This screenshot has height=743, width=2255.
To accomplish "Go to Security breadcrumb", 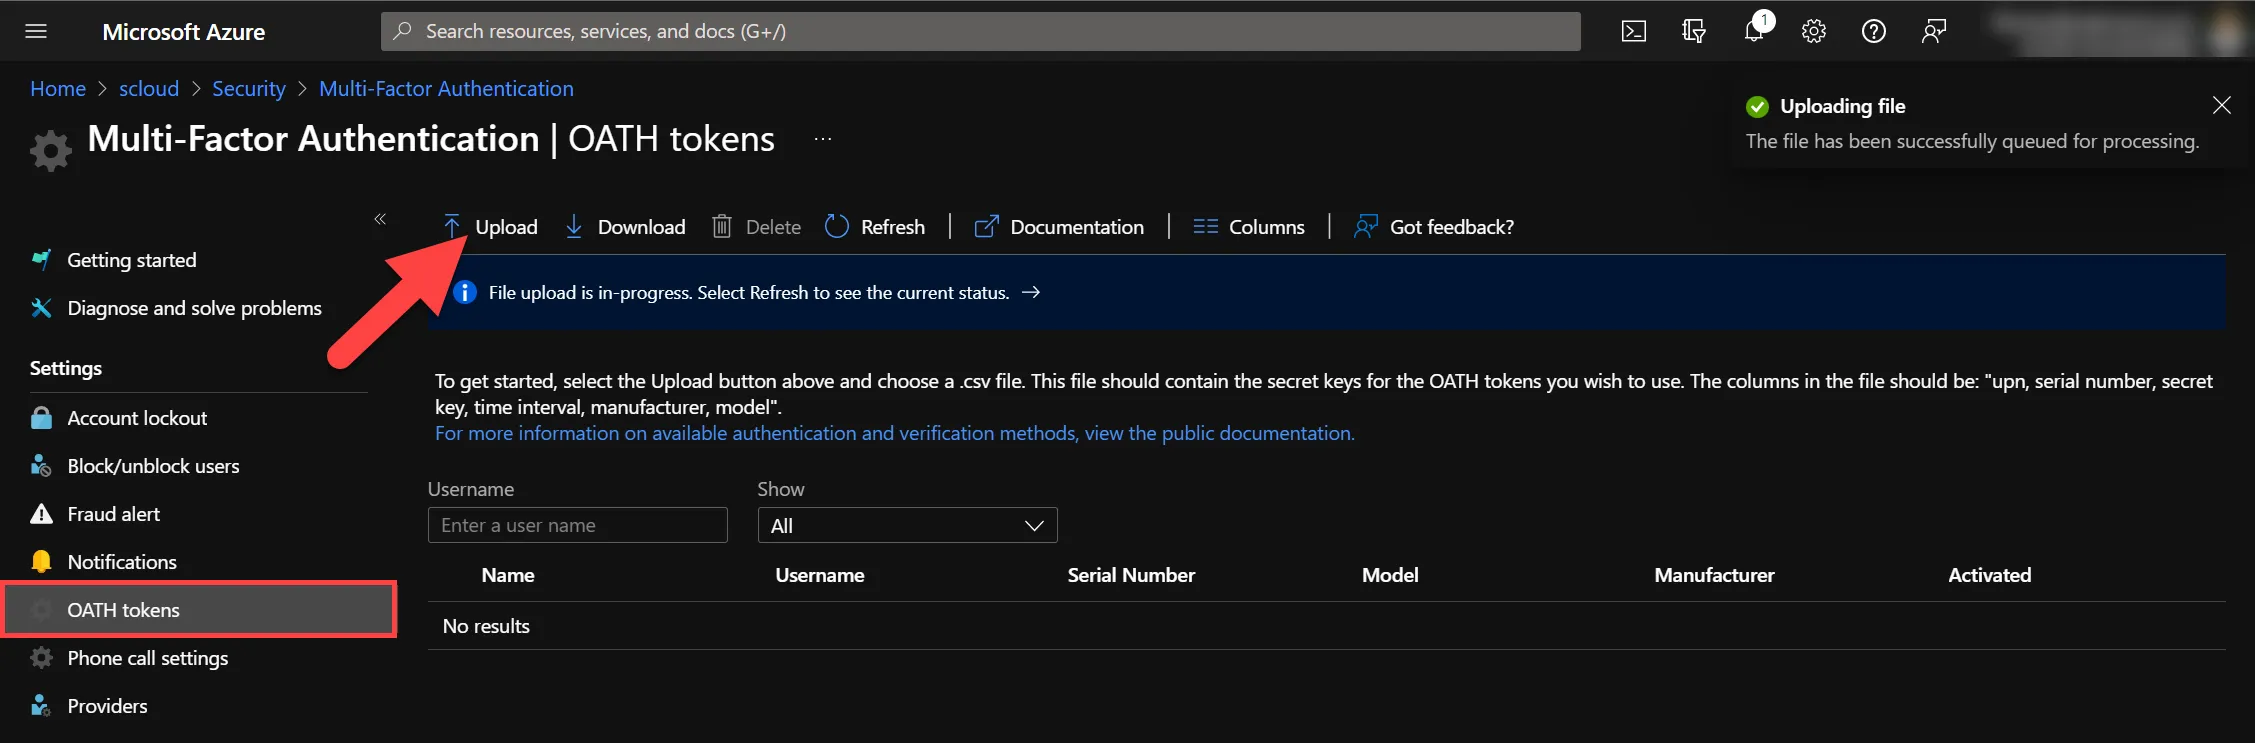I will click(x=249, y=89).
